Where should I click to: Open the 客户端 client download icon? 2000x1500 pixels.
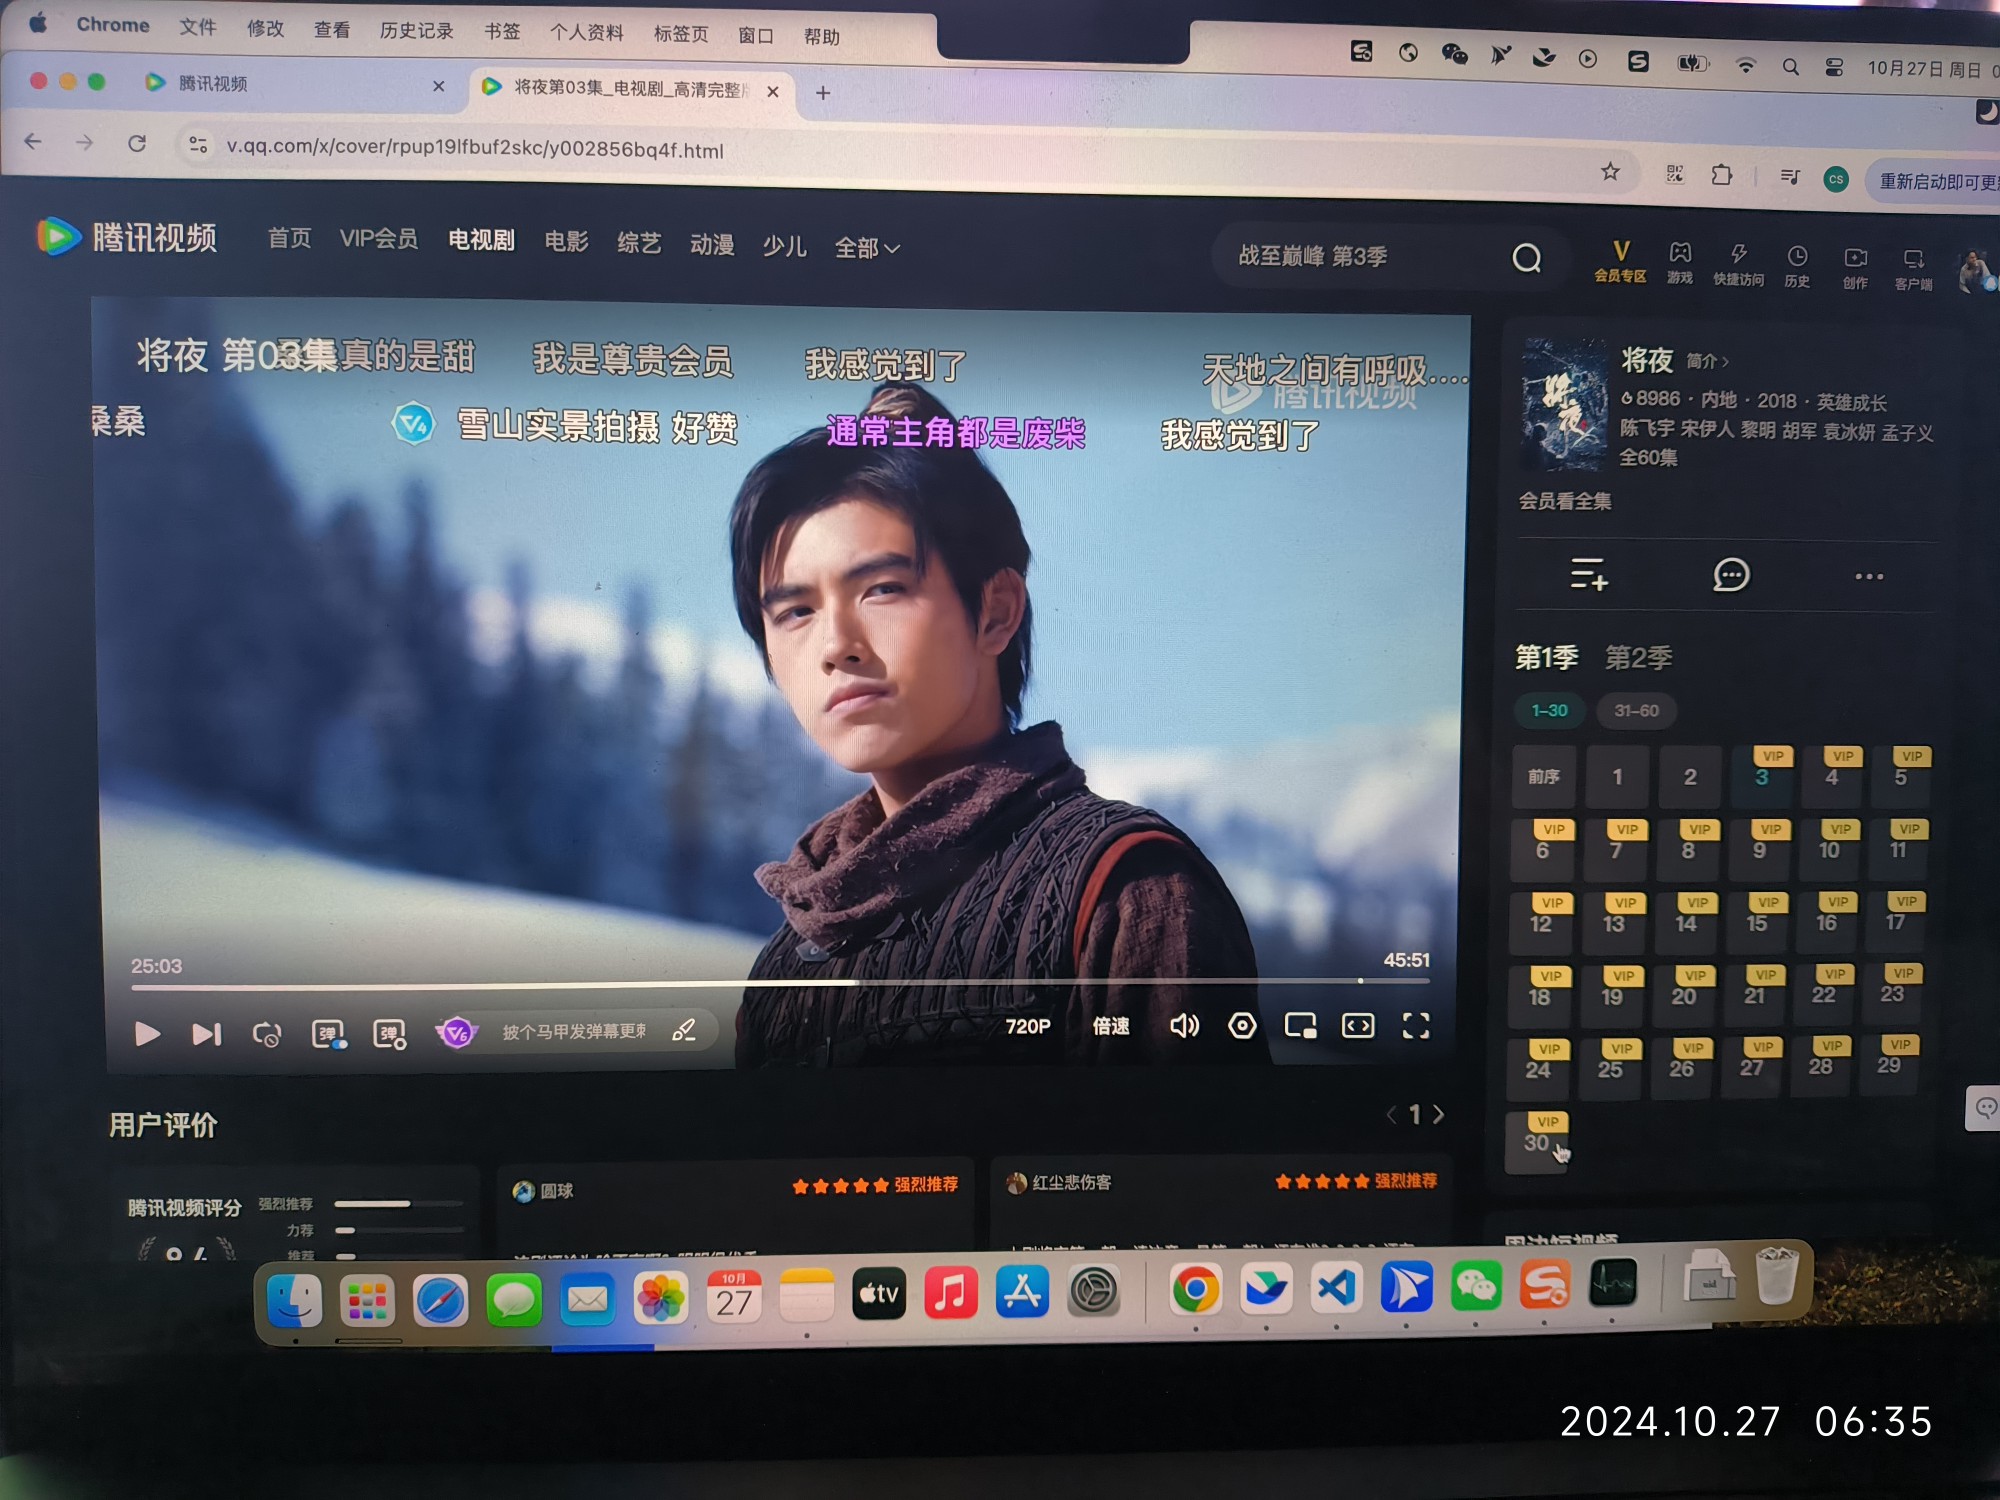click(1913, 270)
